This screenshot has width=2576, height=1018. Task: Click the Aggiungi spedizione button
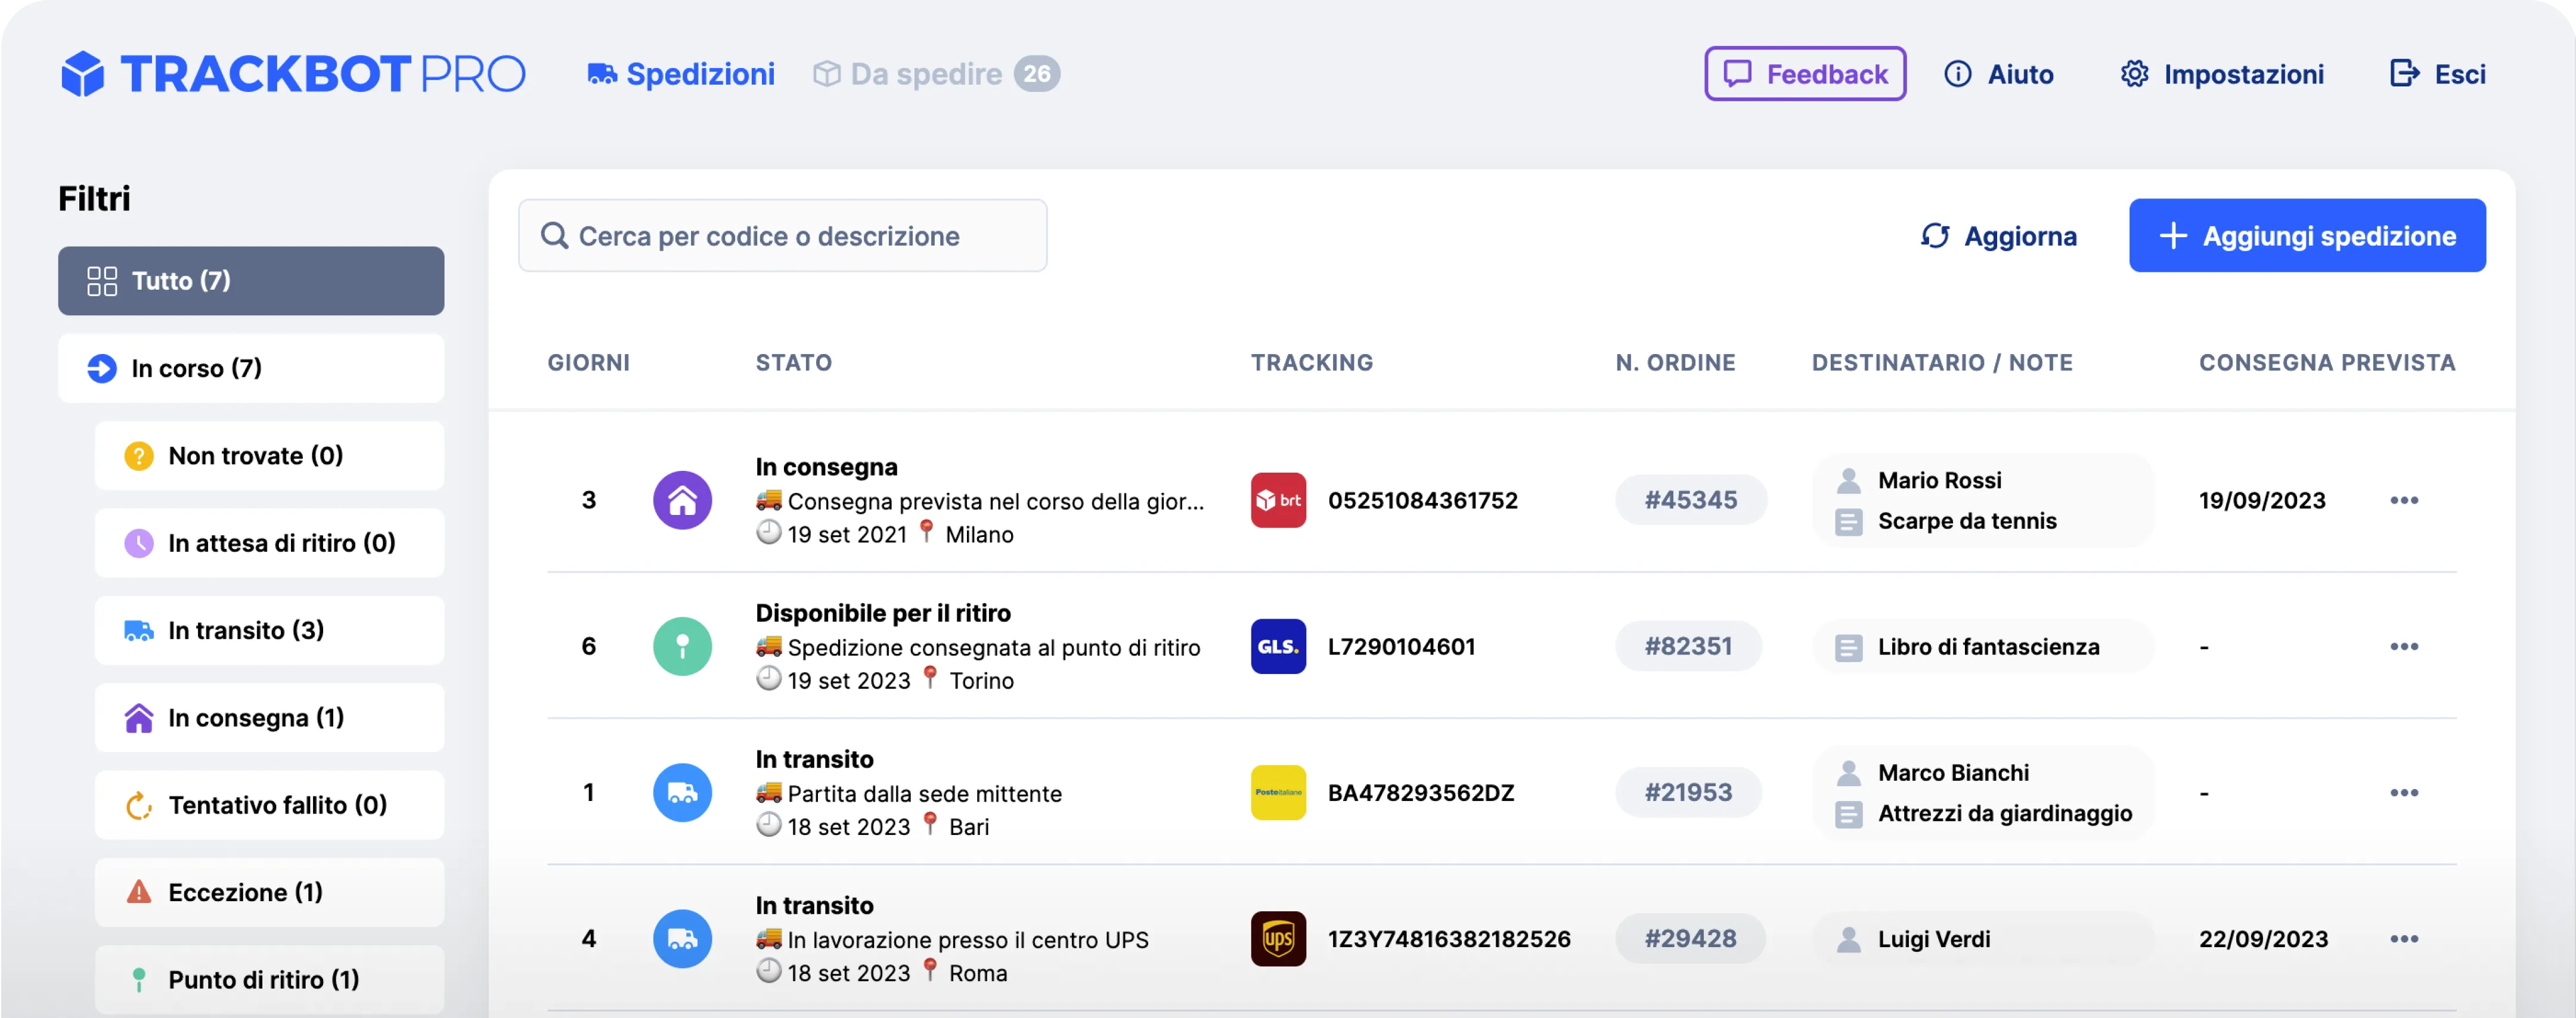pyautogui.click(x=2307, y=236)
